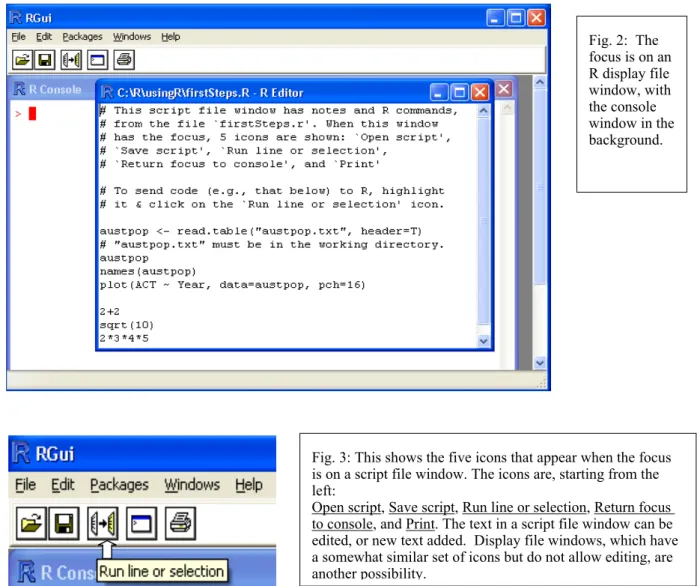Click R Console prompt cursor
This screenshot has width=697, height=586.
32,114
